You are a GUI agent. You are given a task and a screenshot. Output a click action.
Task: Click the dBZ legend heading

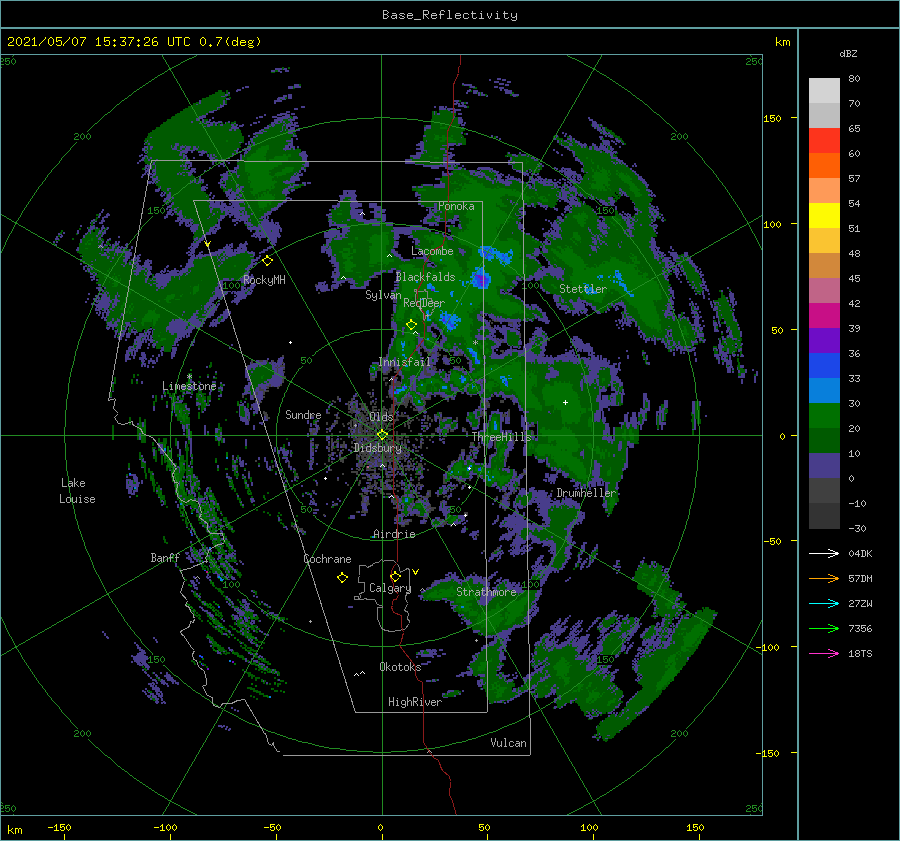(x=848, y=53)
